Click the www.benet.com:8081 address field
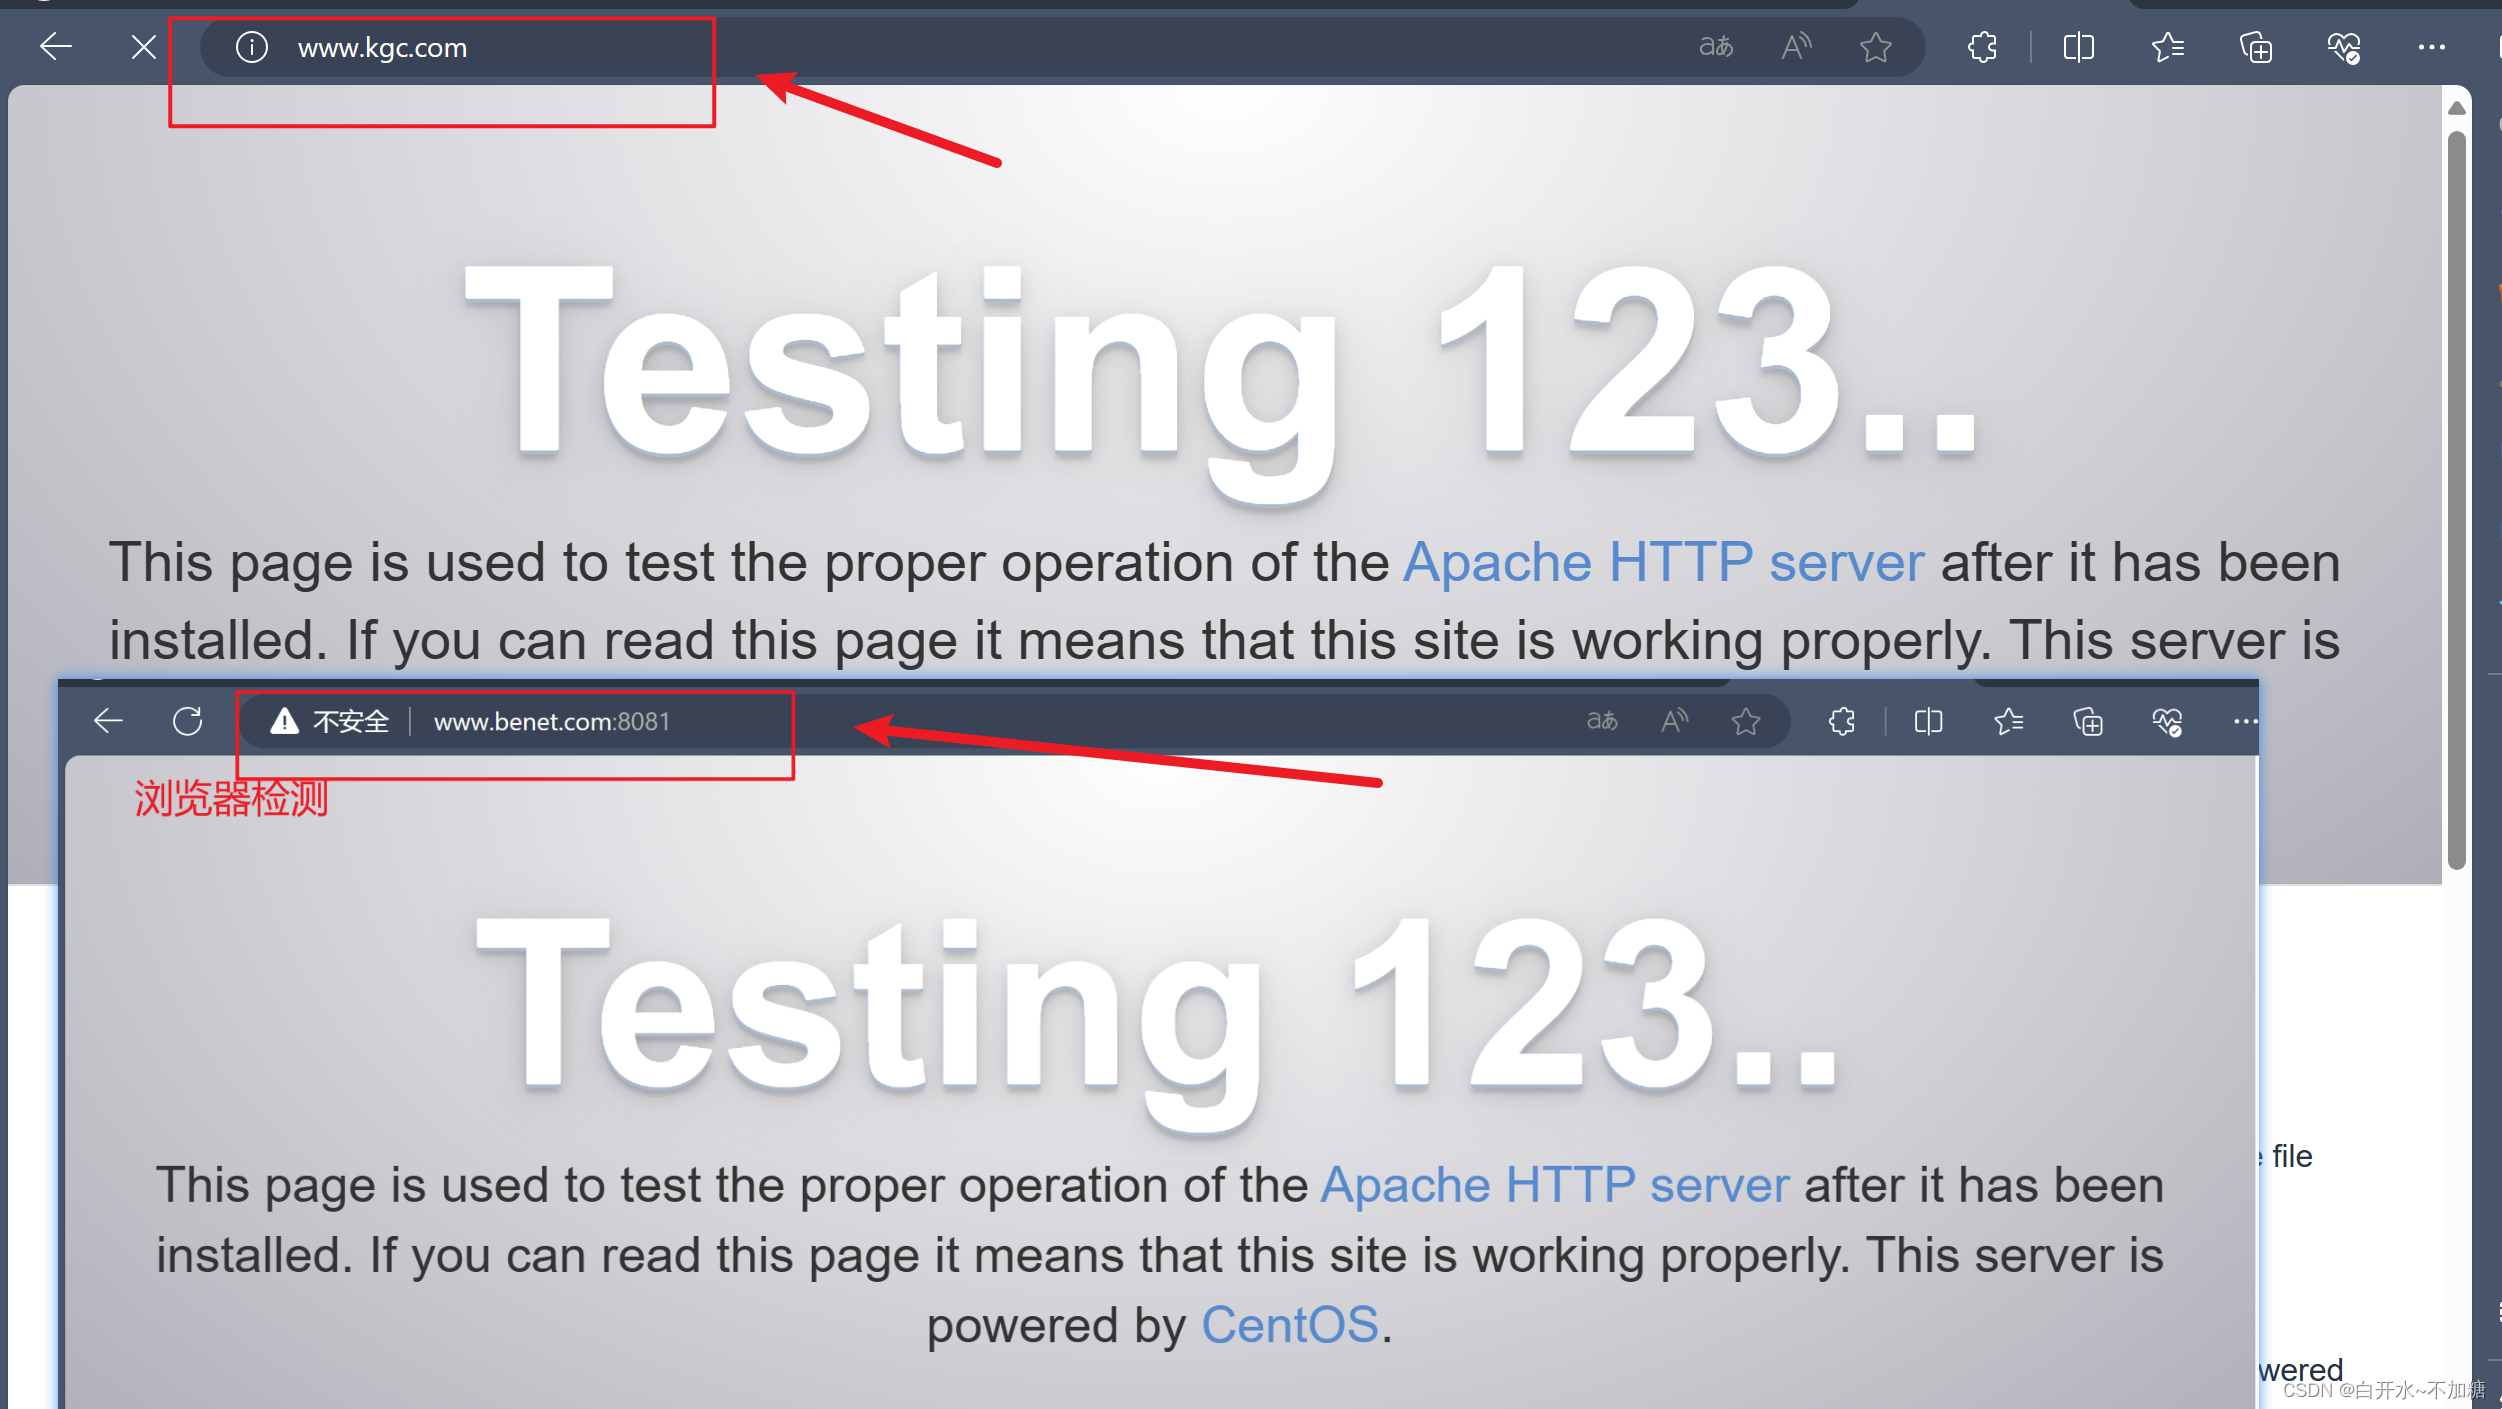This screenshot has height=1409, width=2502. [552, 722]
